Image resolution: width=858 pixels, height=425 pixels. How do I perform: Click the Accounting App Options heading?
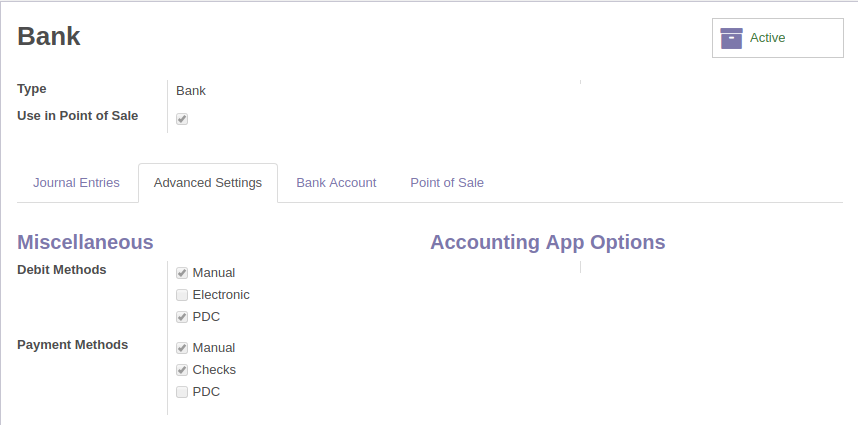pos(548,242)
